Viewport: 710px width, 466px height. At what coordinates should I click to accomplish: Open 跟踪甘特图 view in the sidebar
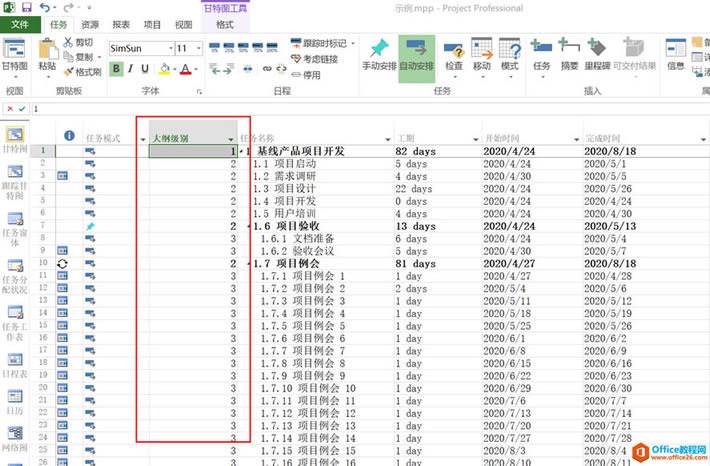pyautogui.click(x=16, y=180)
